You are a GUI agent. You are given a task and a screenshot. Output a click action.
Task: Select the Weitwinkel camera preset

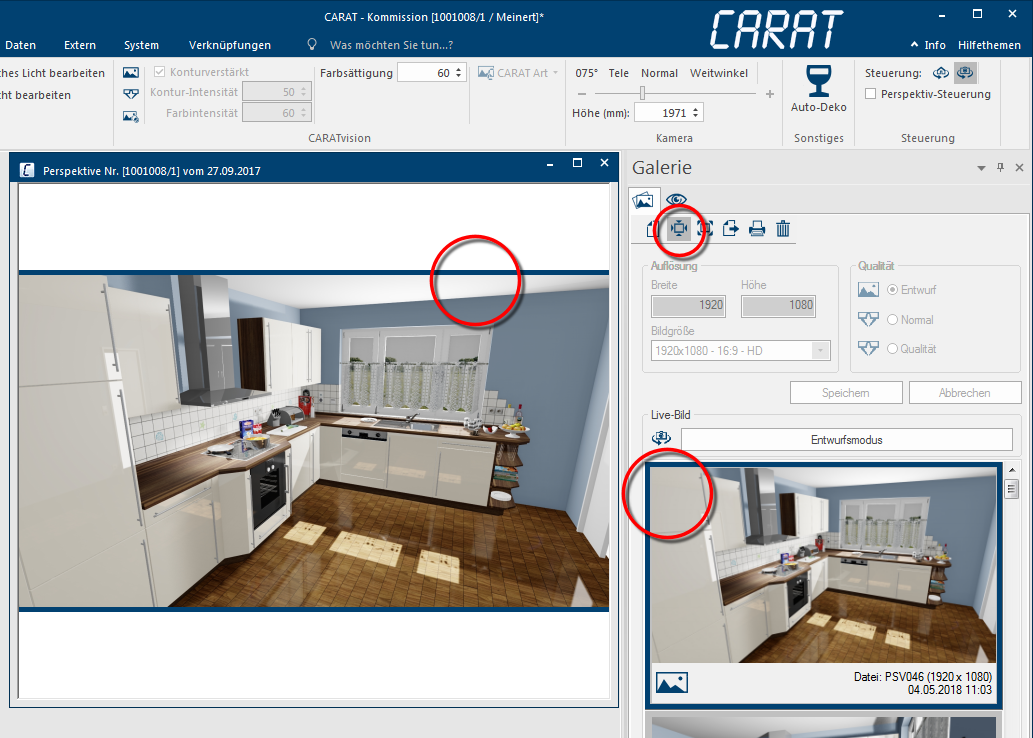718,73
